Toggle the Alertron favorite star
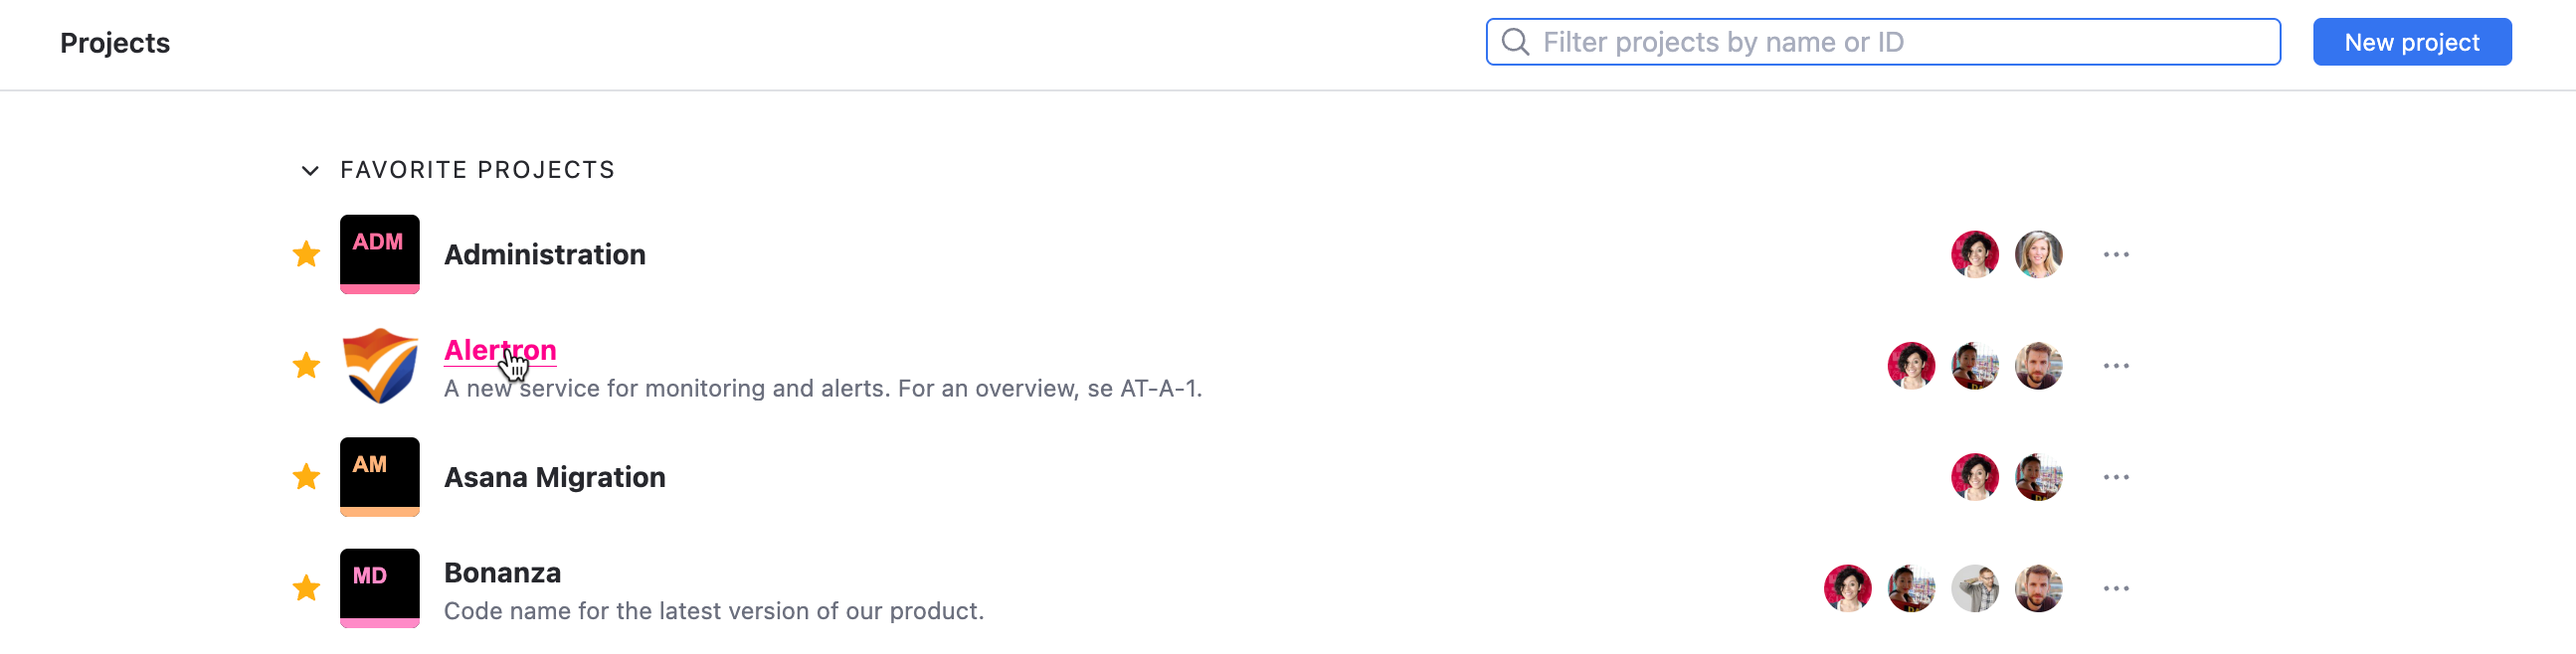This screenshot has width=2576, height=654. pos(306,365)
